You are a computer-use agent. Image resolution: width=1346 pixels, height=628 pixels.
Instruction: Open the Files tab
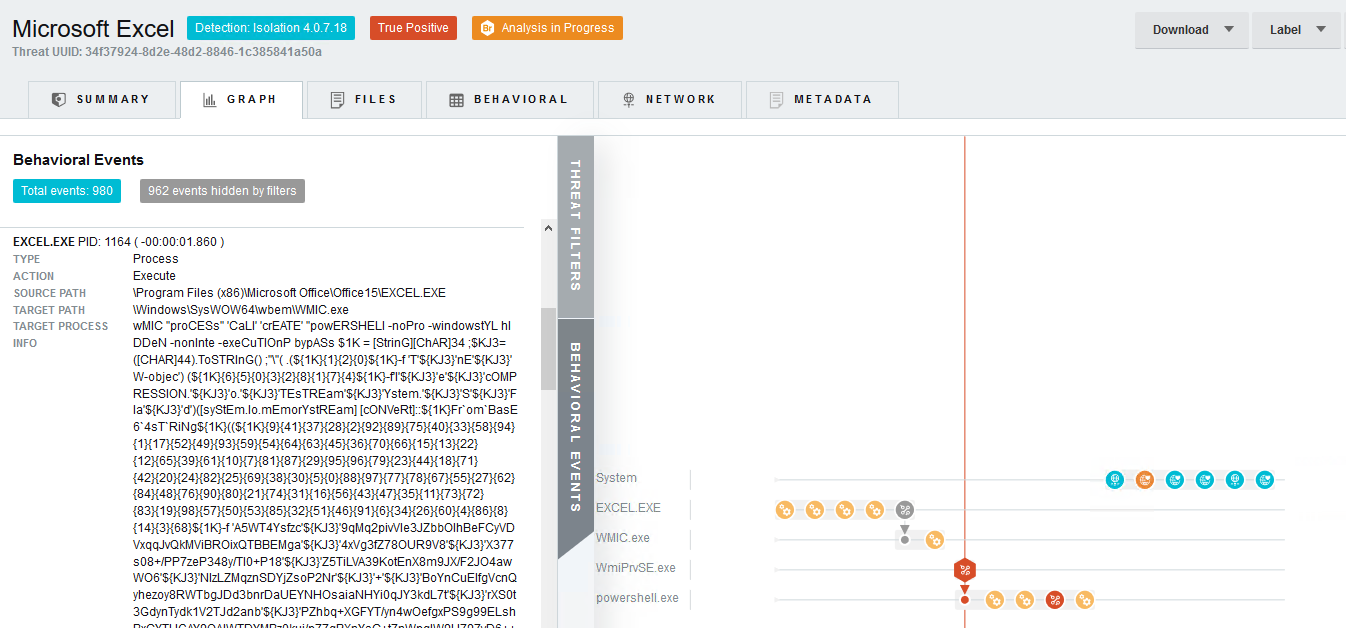click(x=364, y=100)
